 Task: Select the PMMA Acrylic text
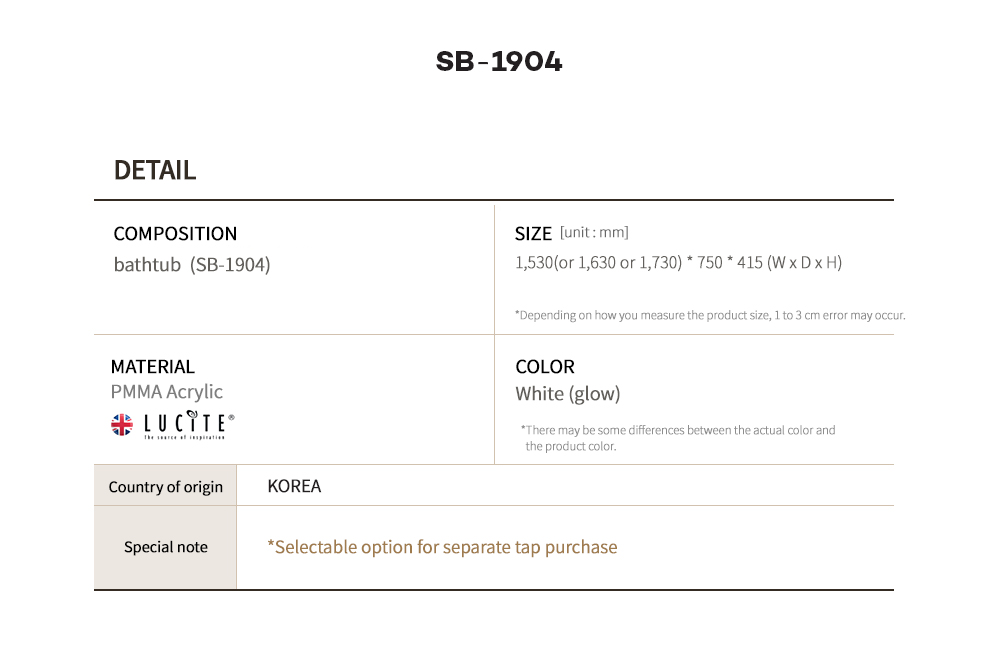point(167,392)
